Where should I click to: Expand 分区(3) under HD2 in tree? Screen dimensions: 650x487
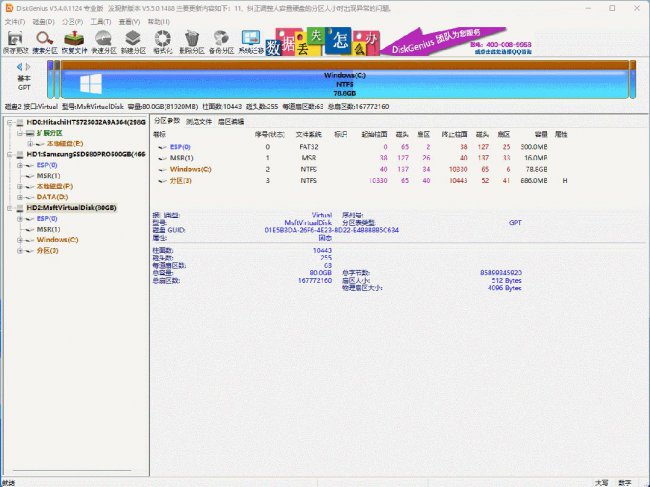(x=19, y=250)
